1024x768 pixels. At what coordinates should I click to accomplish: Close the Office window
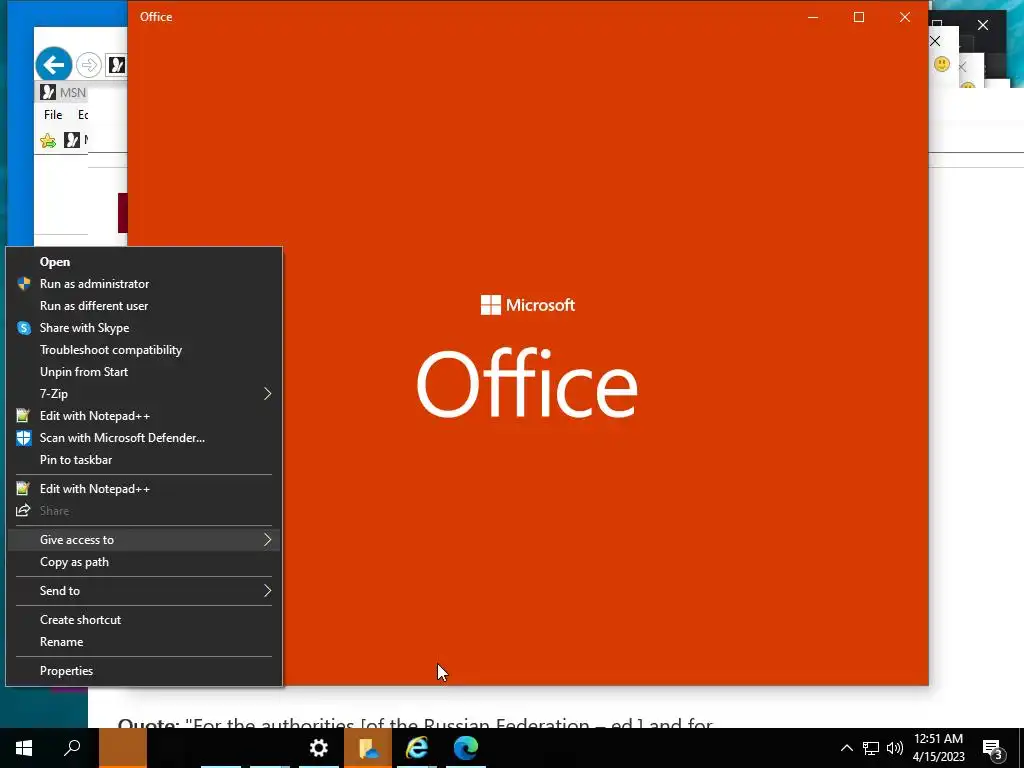pyautogui.click(x=904, y=17)
